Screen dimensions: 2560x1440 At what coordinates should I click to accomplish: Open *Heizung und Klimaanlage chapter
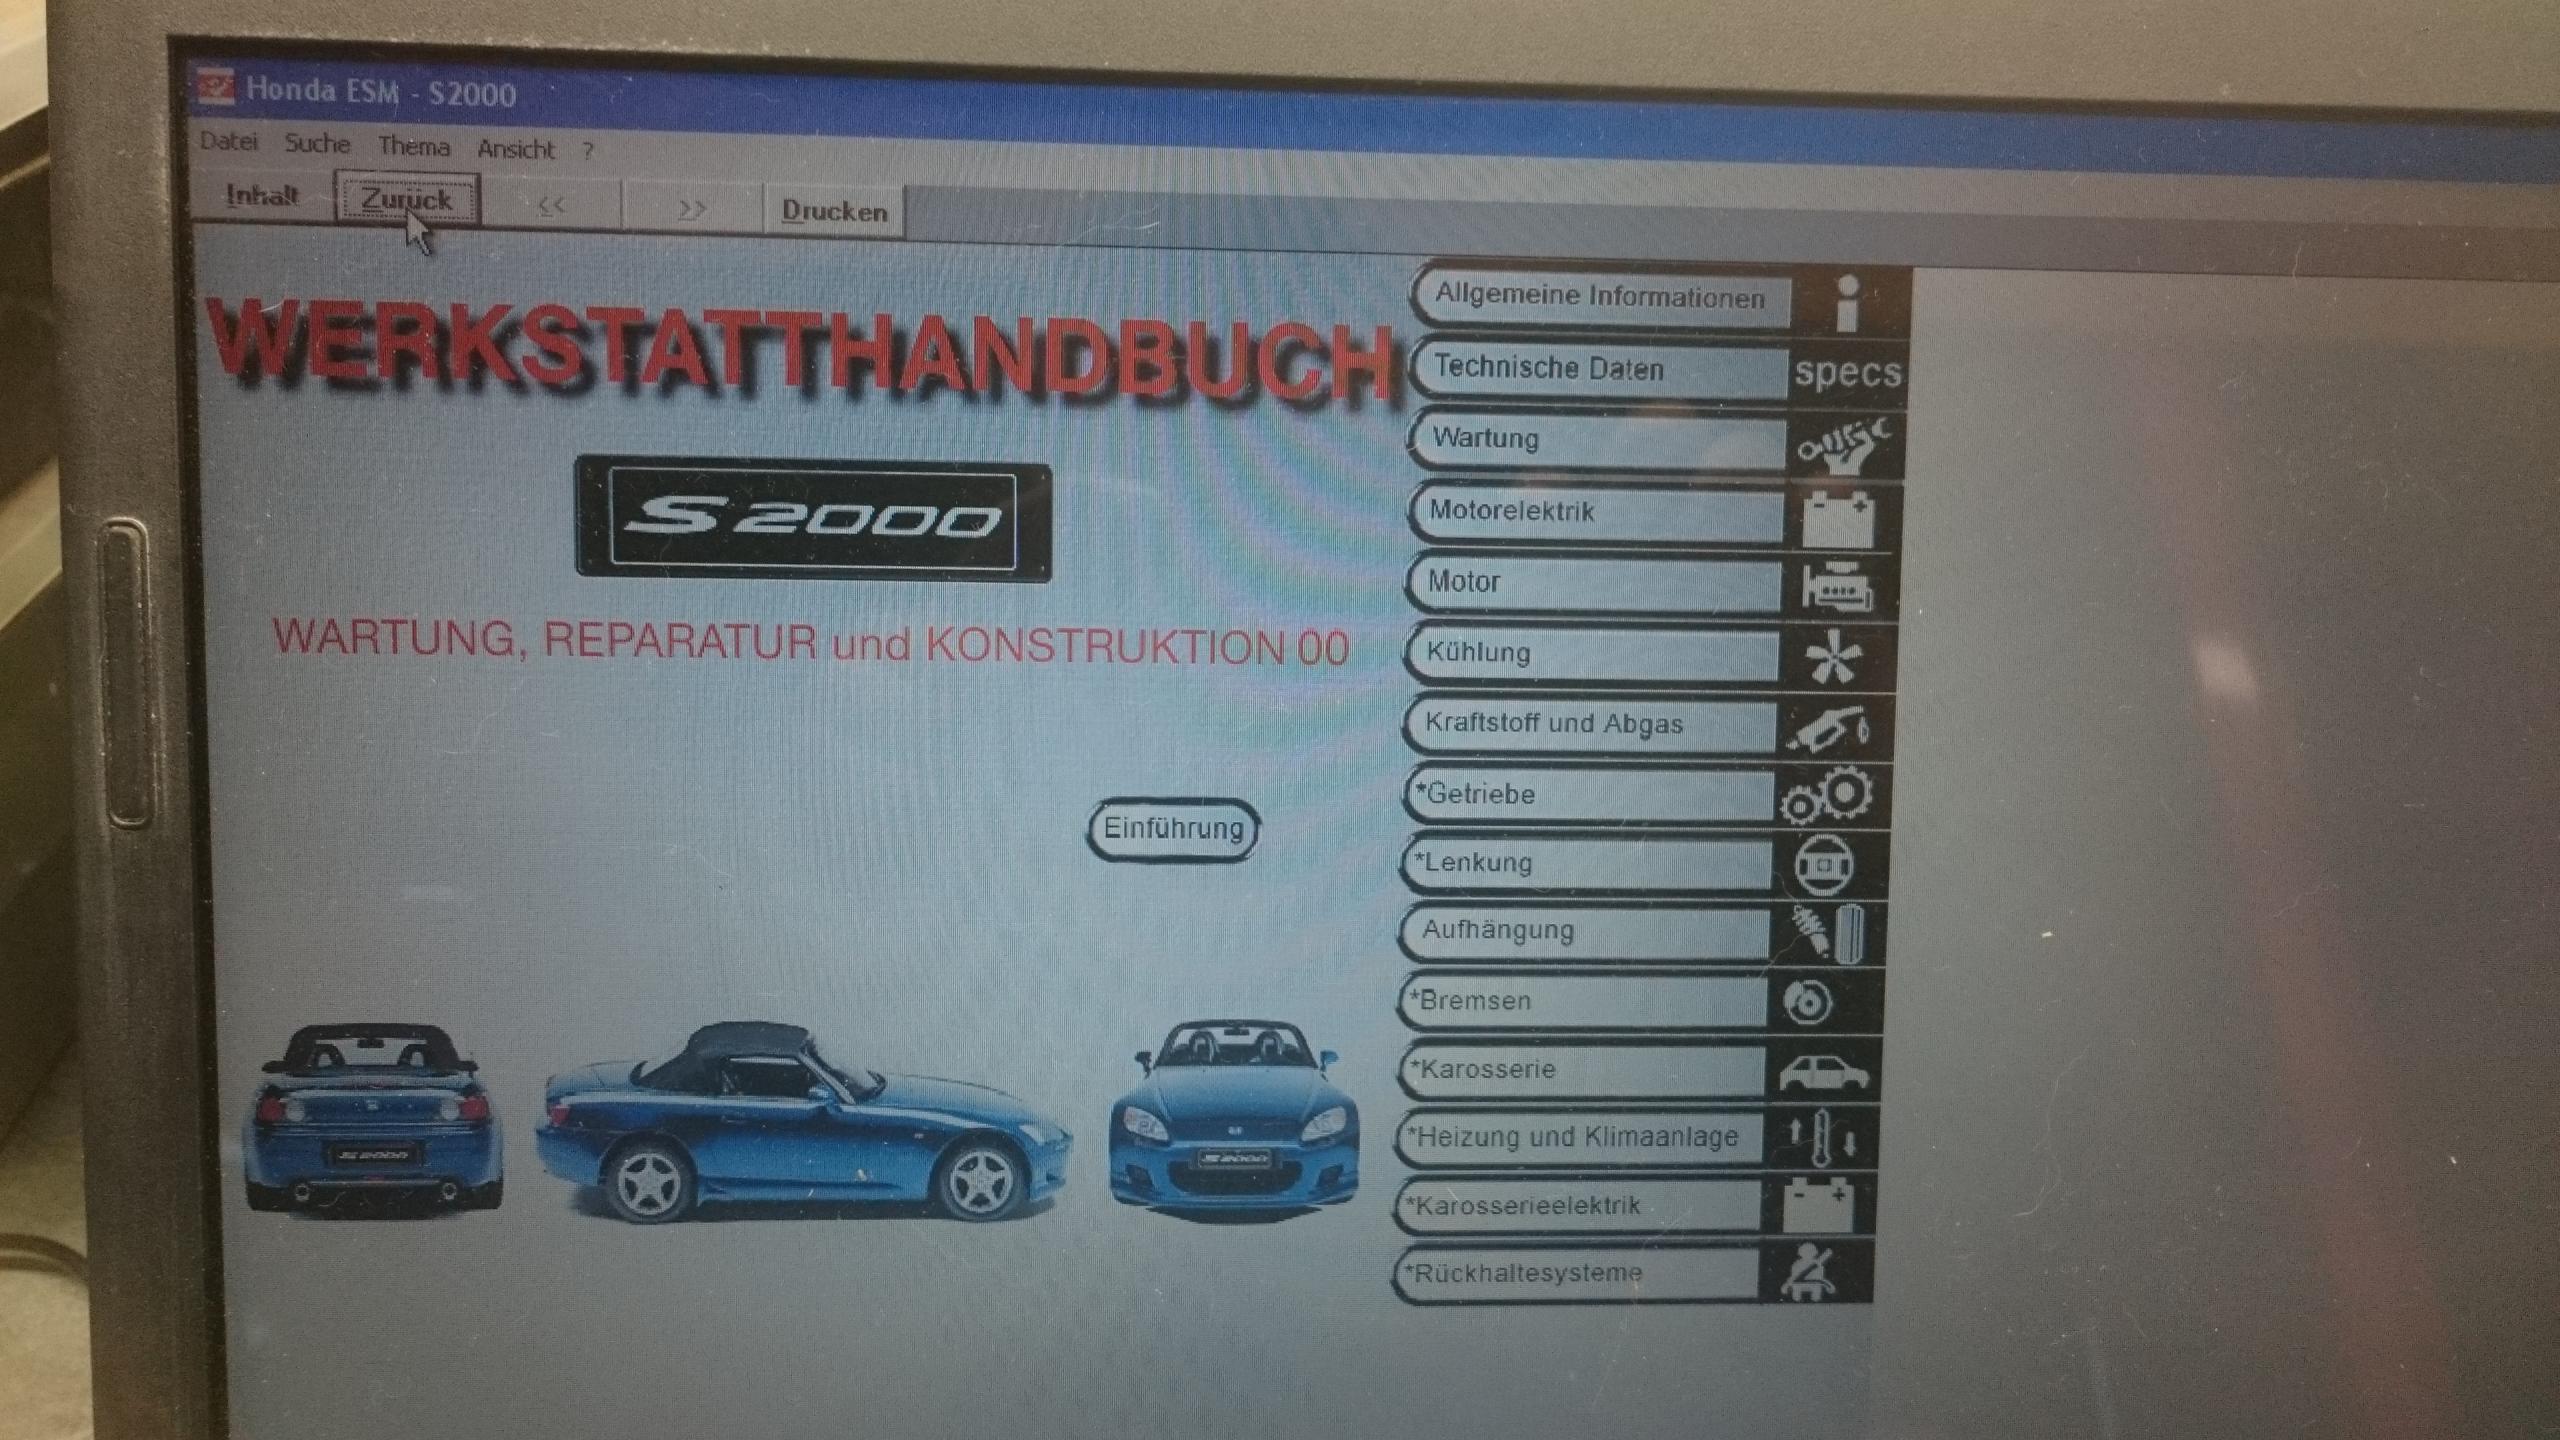point(1578,1137)
